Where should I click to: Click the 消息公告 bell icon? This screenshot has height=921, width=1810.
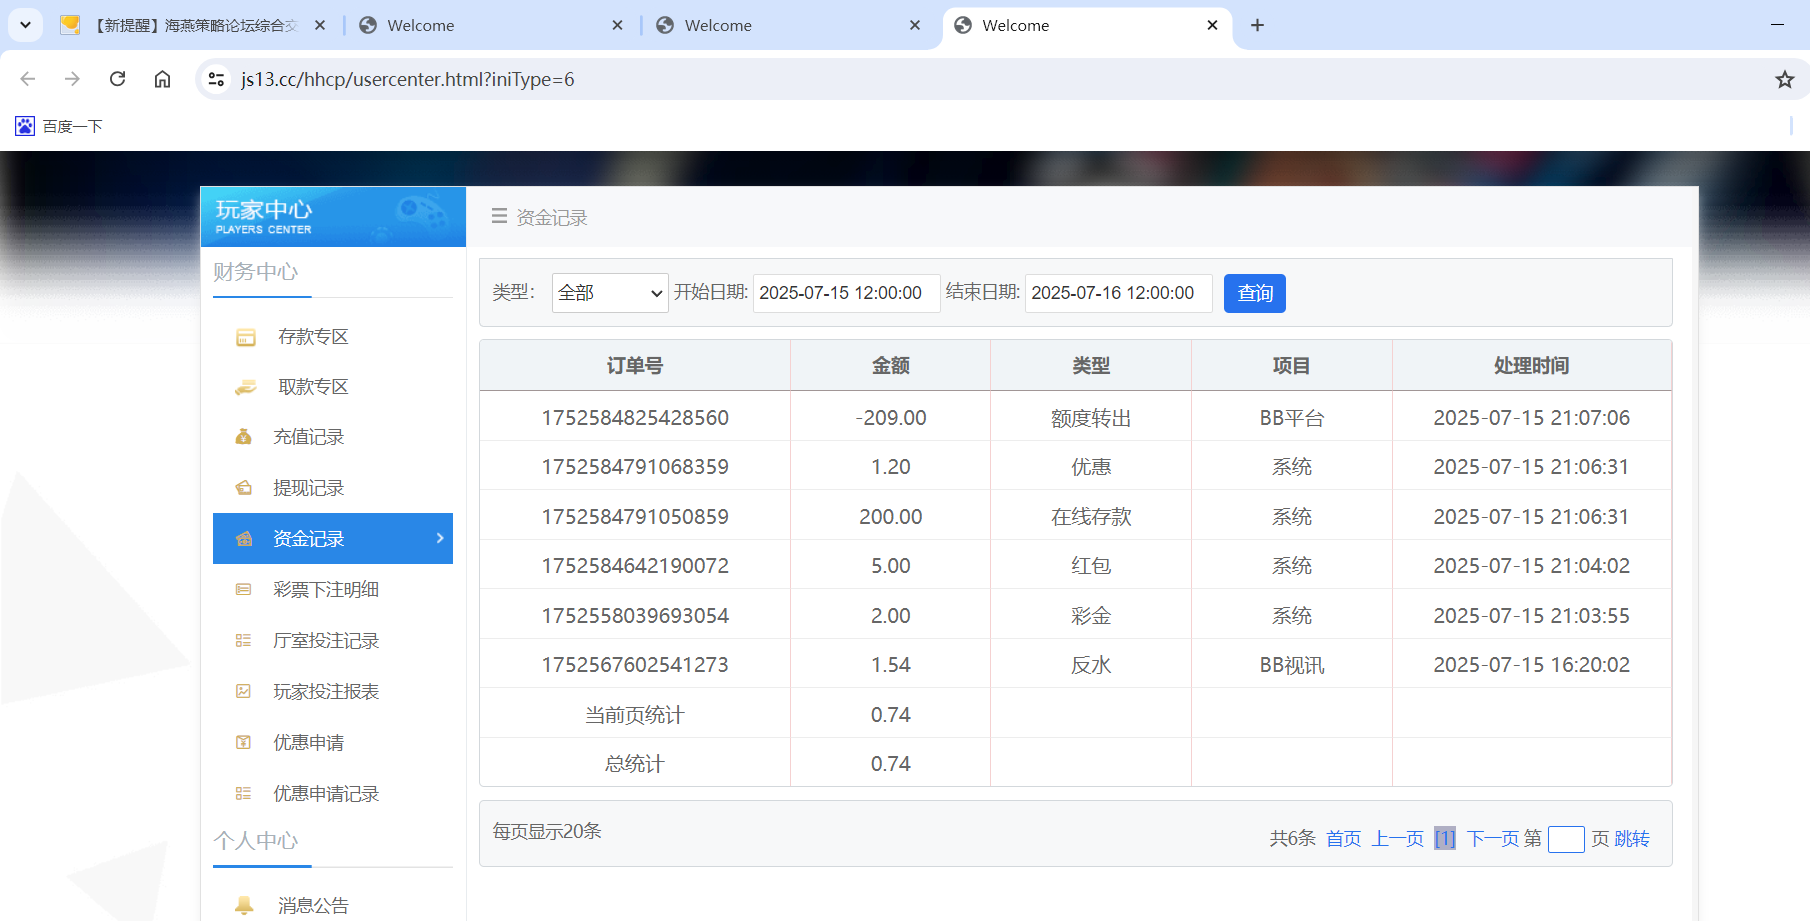pos(244,904)
